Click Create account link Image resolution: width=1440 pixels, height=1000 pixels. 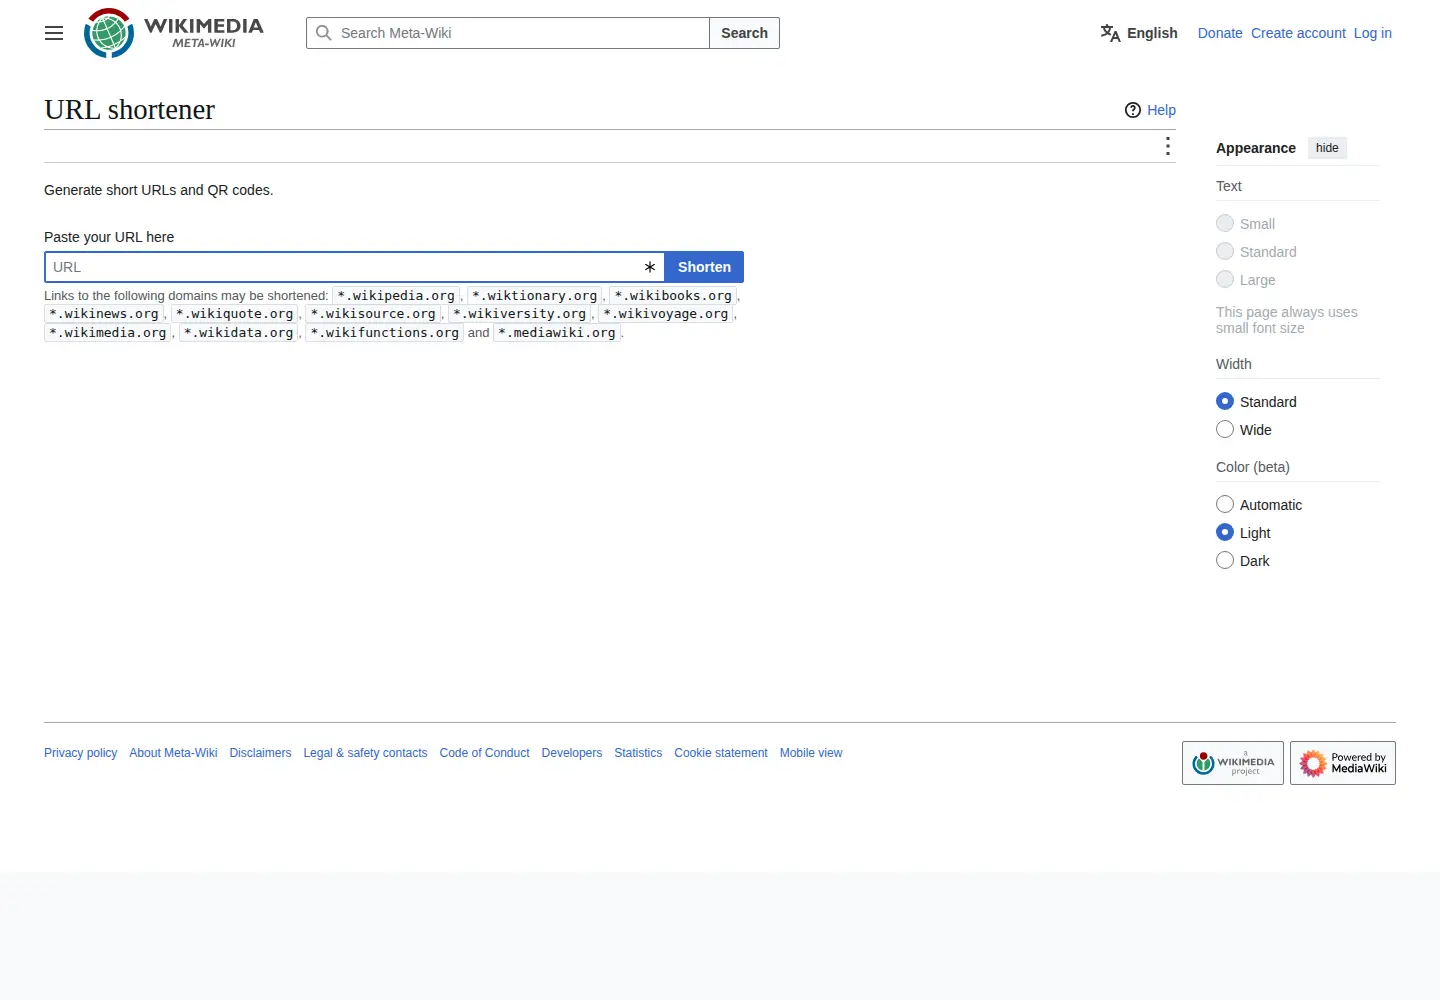coord(1298,33)
